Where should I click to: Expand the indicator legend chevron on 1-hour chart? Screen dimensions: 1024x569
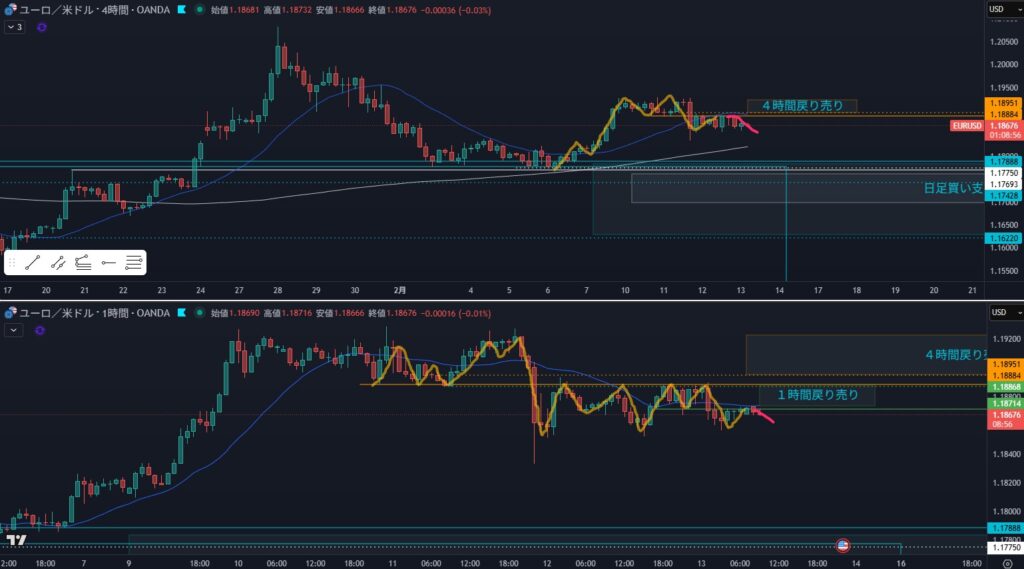click(12, 328)
